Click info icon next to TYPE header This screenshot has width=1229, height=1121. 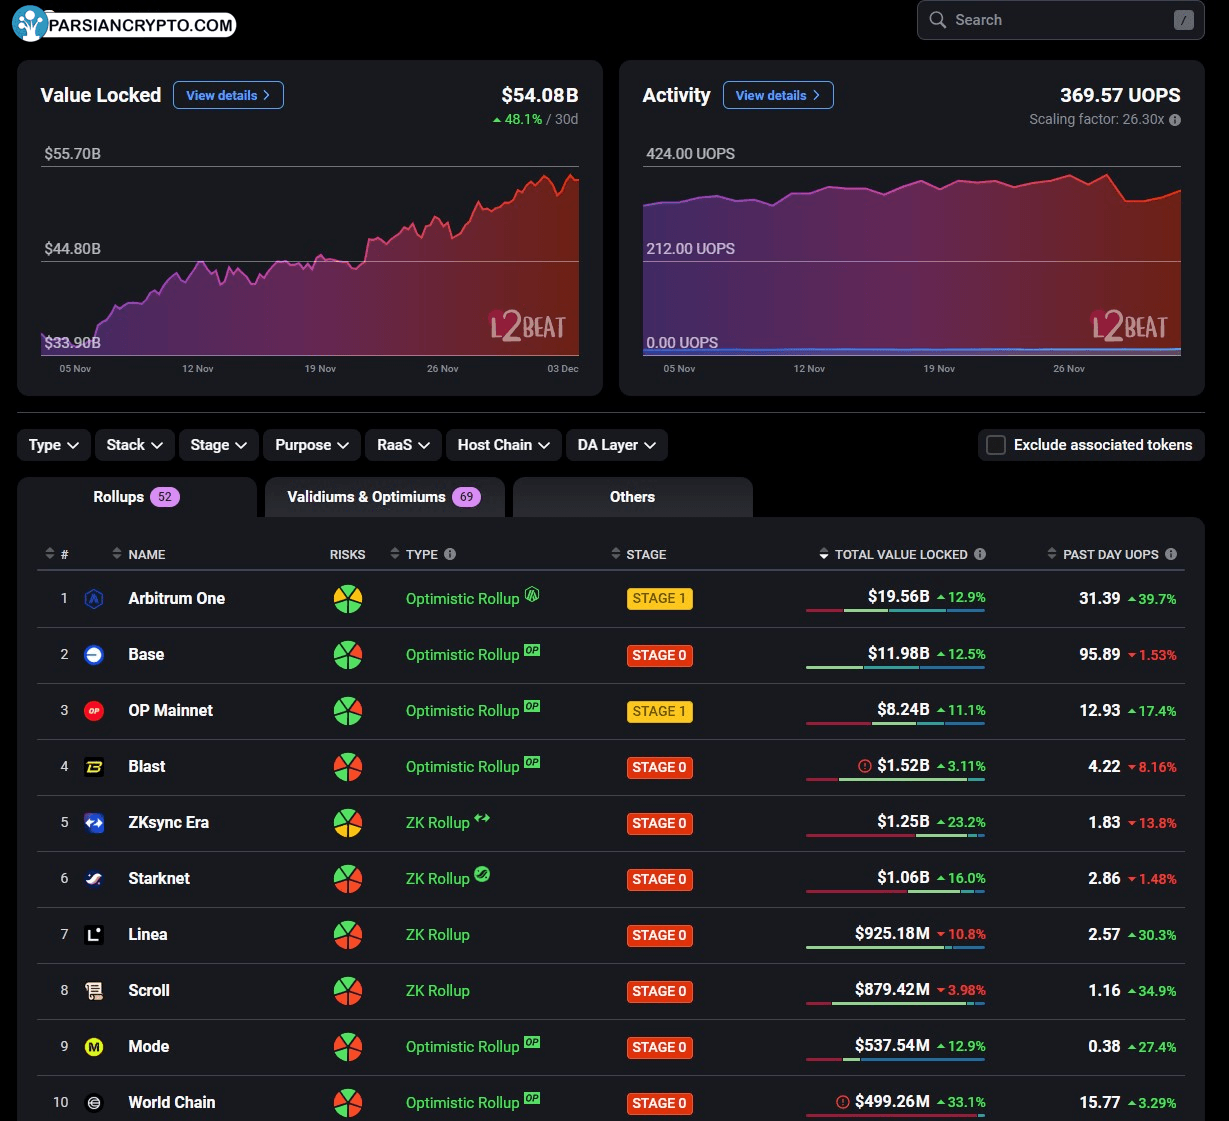coord(450,554)
